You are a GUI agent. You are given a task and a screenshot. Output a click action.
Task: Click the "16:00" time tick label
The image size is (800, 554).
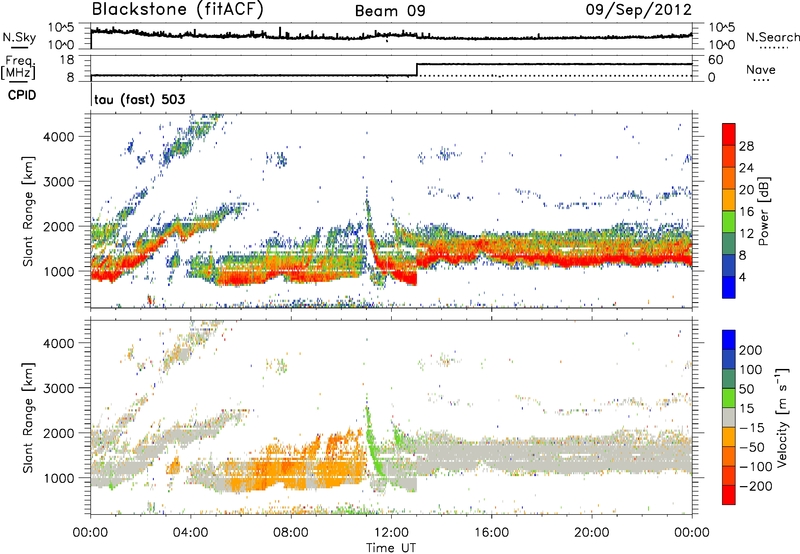(491, 533)
